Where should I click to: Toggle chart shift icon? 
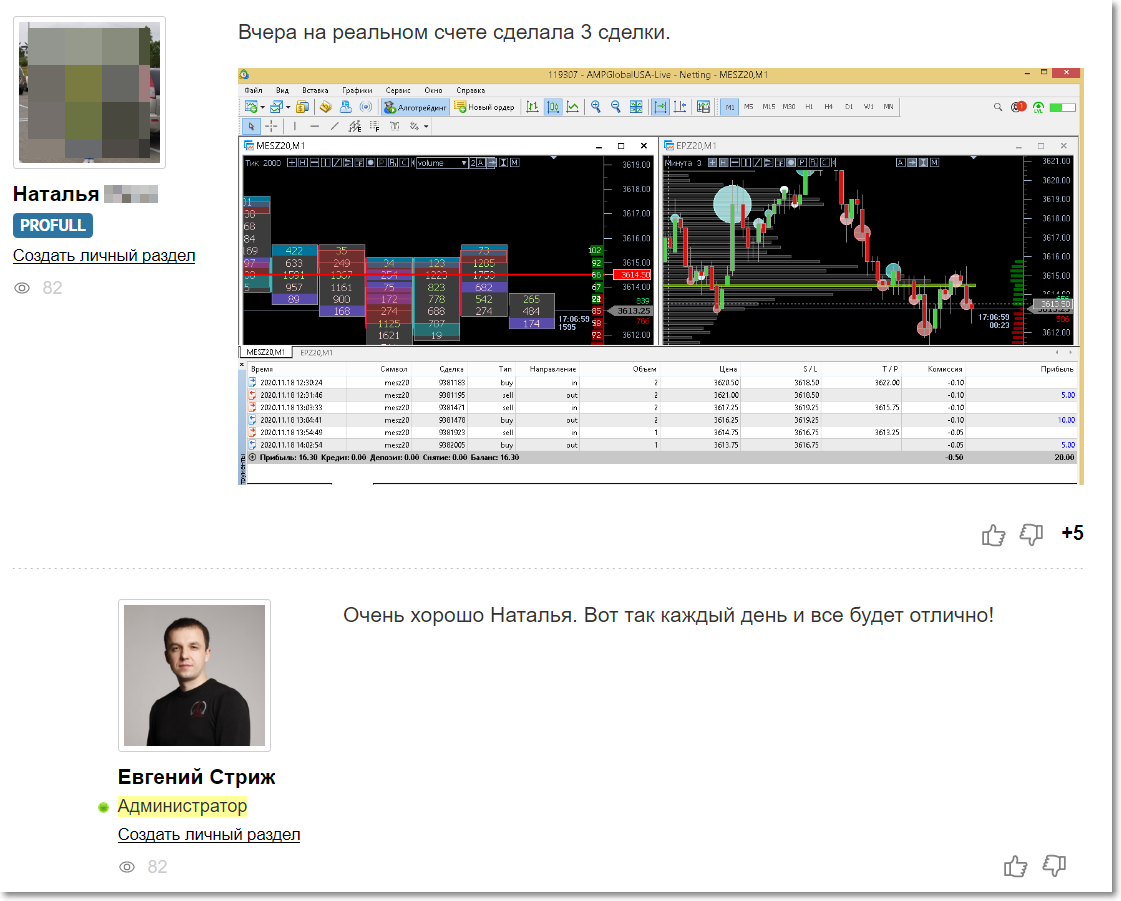680,107
